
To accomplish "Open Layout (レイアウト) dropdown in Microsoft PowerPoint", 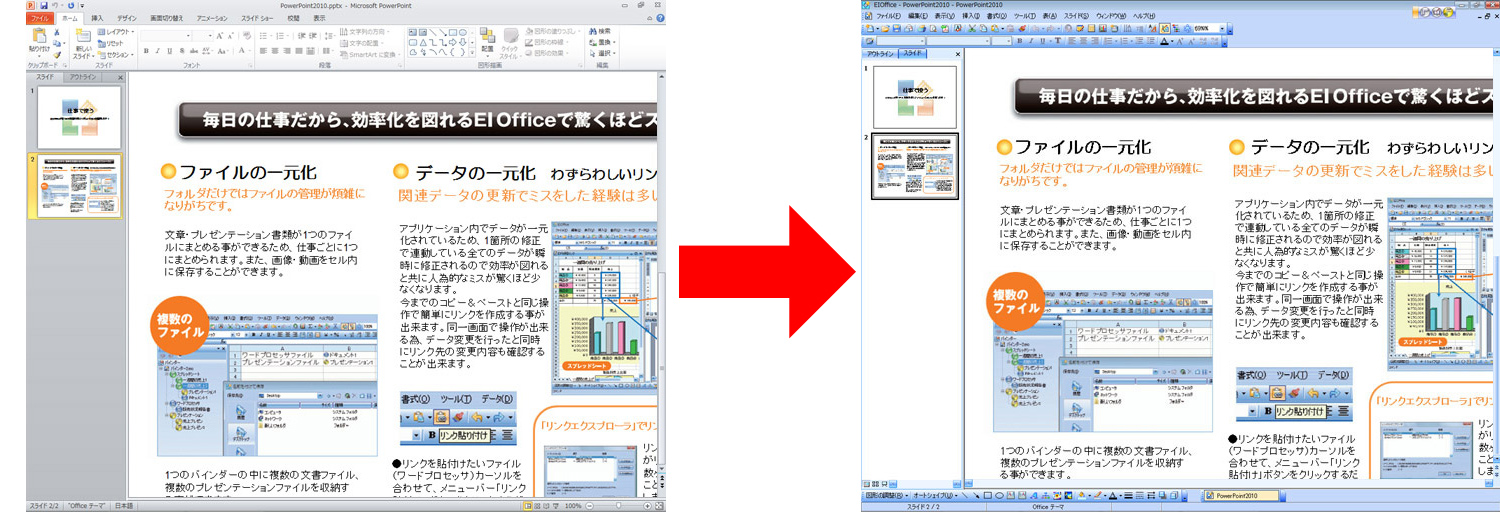I will pyautogui.click(x=115, y=32).
